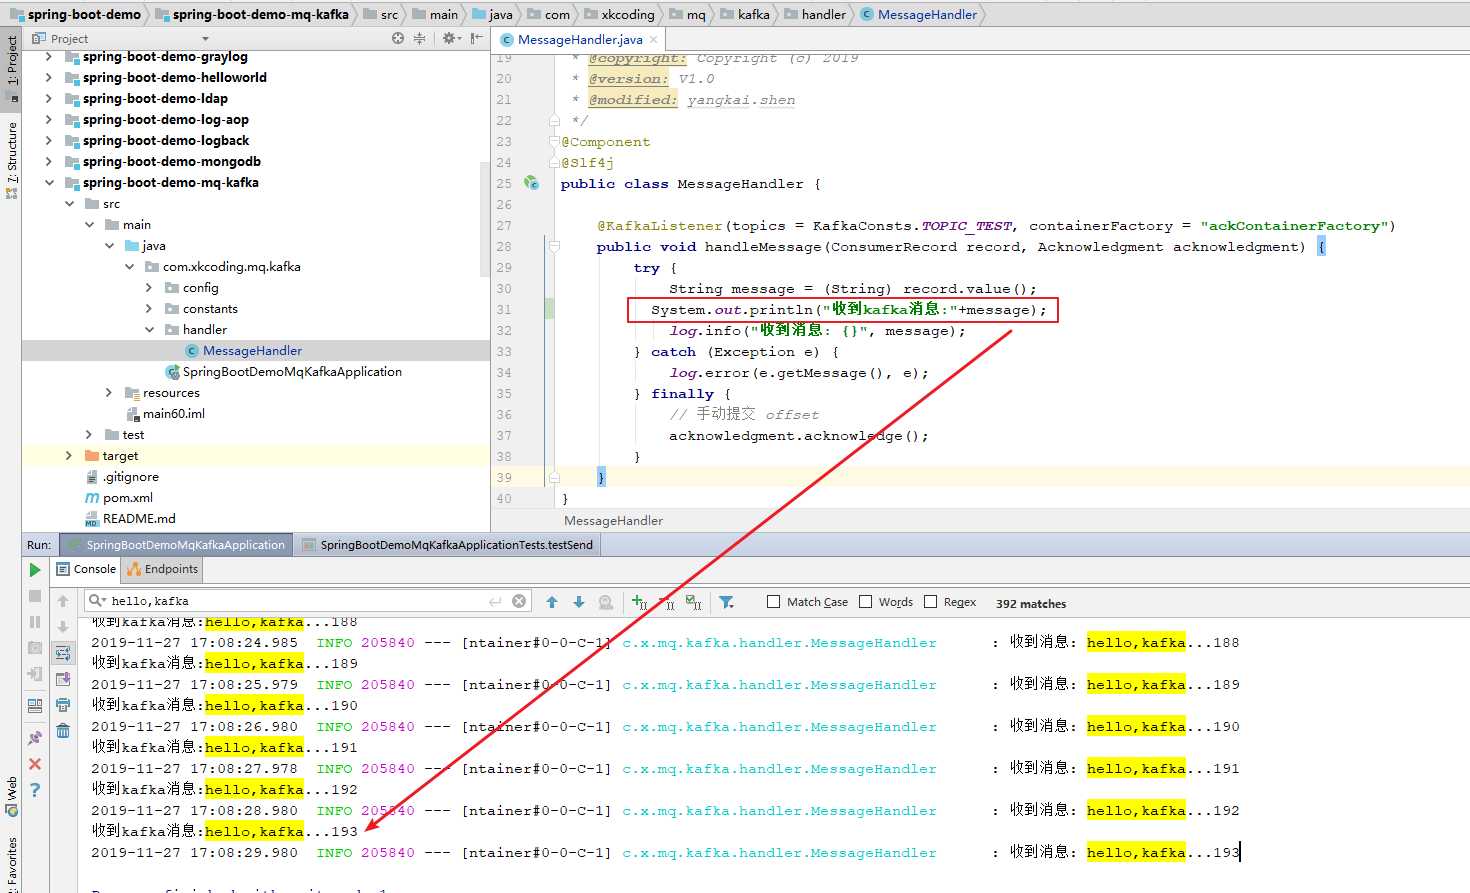The image size is (1470, 893).
Task: Select MessageHandler class in project tree
Action: click(252, 351)
